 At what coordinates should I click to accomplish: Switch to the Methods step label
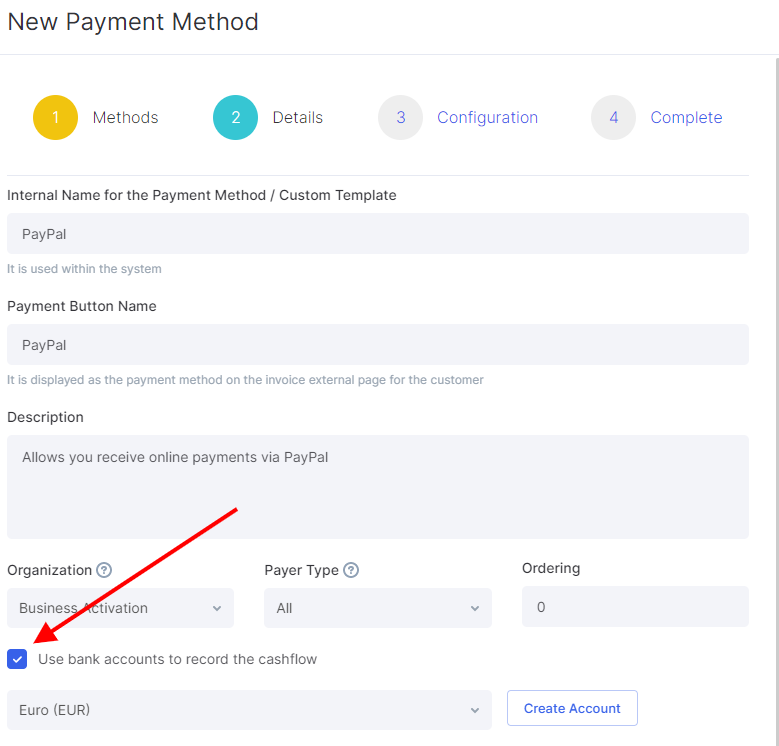pyautogui.click(x=125, y=117)
